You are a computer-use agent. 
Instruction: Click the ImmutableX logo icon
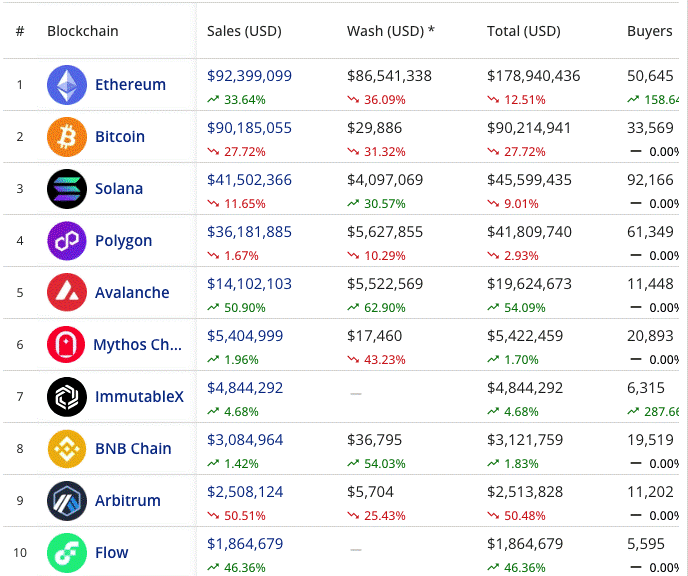(x=67, y=397)
